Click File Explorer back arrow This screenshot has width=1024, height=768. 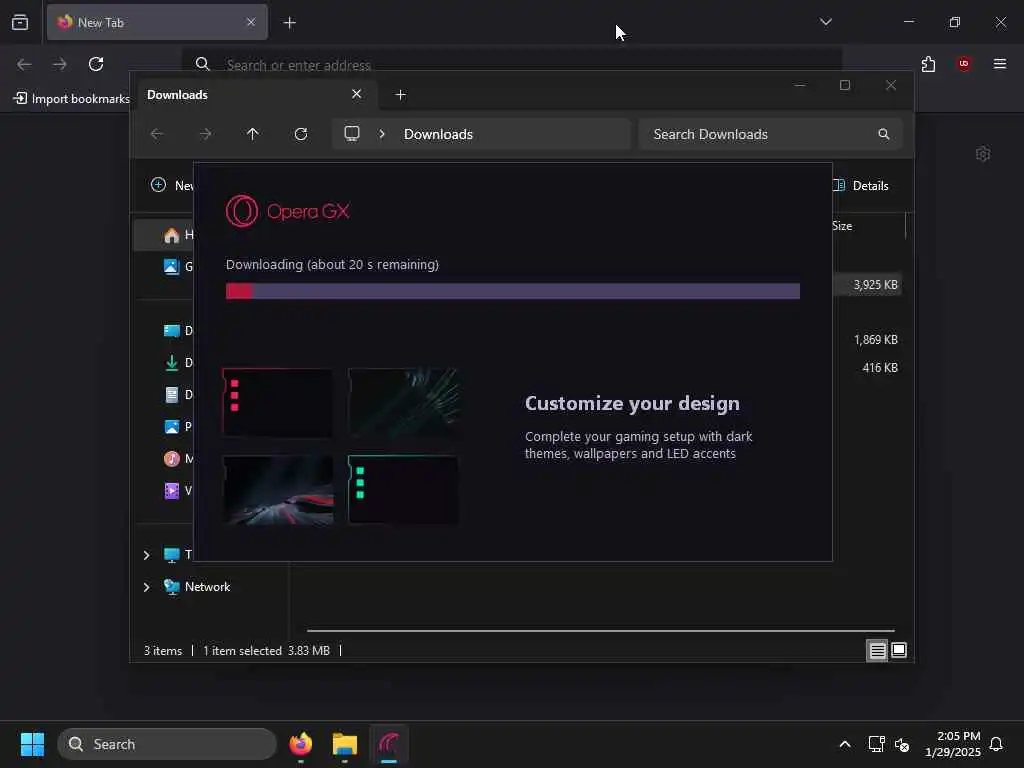pos(157,134)
